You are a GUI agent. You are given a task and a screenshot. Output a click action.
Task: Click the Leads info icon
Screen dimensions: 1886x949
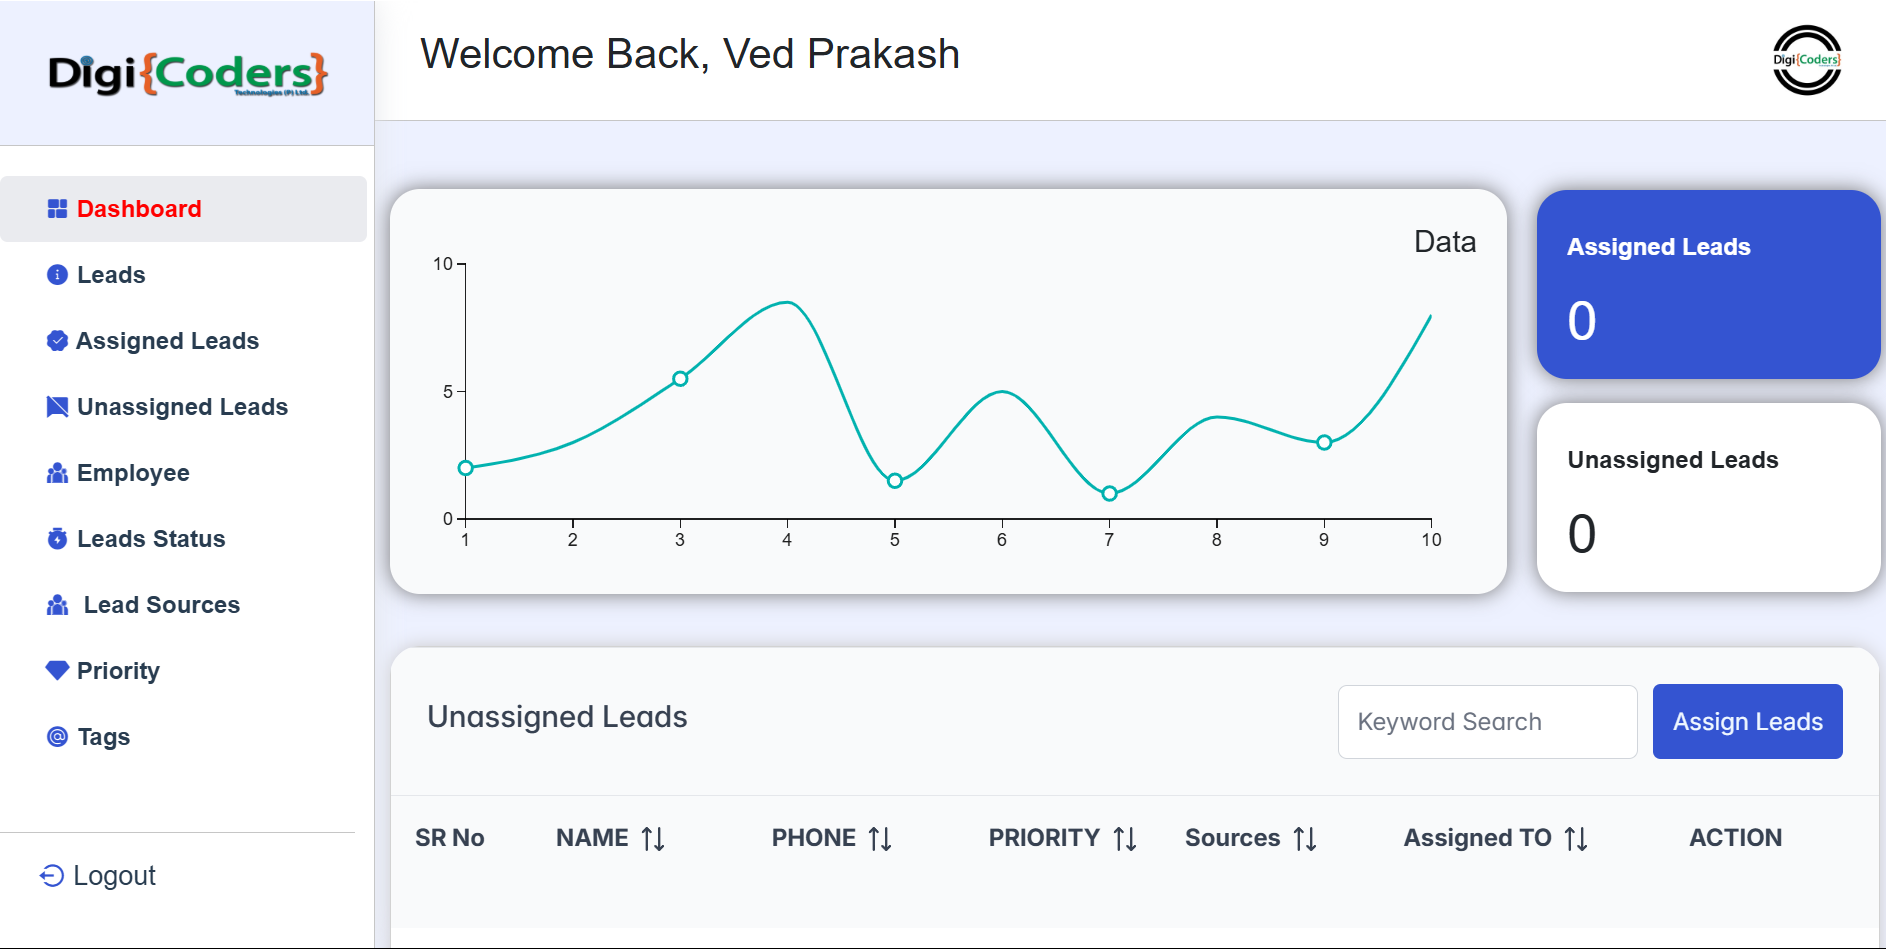[x=57, y=275]
